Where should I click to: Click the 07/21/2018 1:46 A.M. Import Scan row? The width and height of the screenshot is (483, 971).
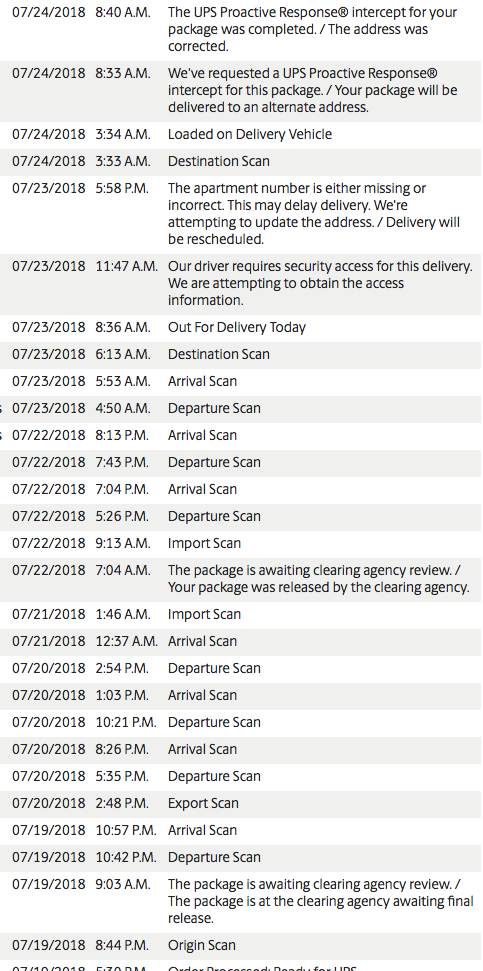(242, 615)
